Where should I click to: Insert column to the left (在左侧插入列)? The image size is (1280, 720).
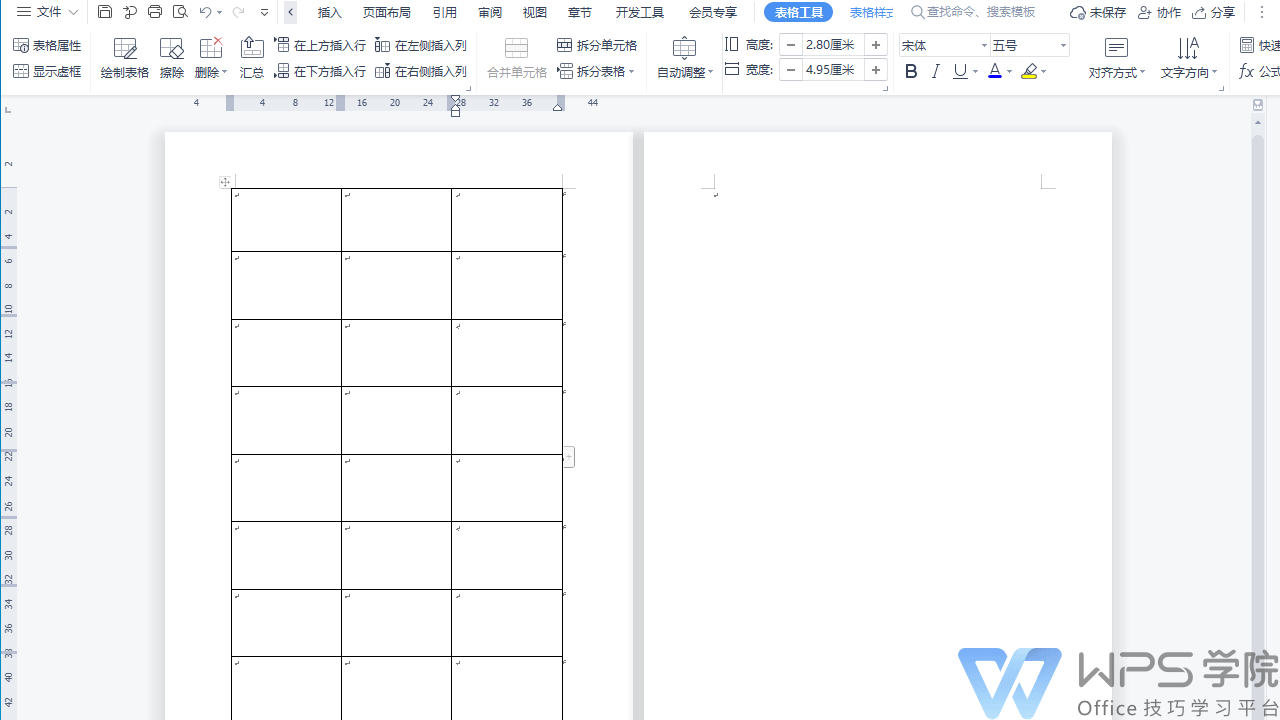421,46
